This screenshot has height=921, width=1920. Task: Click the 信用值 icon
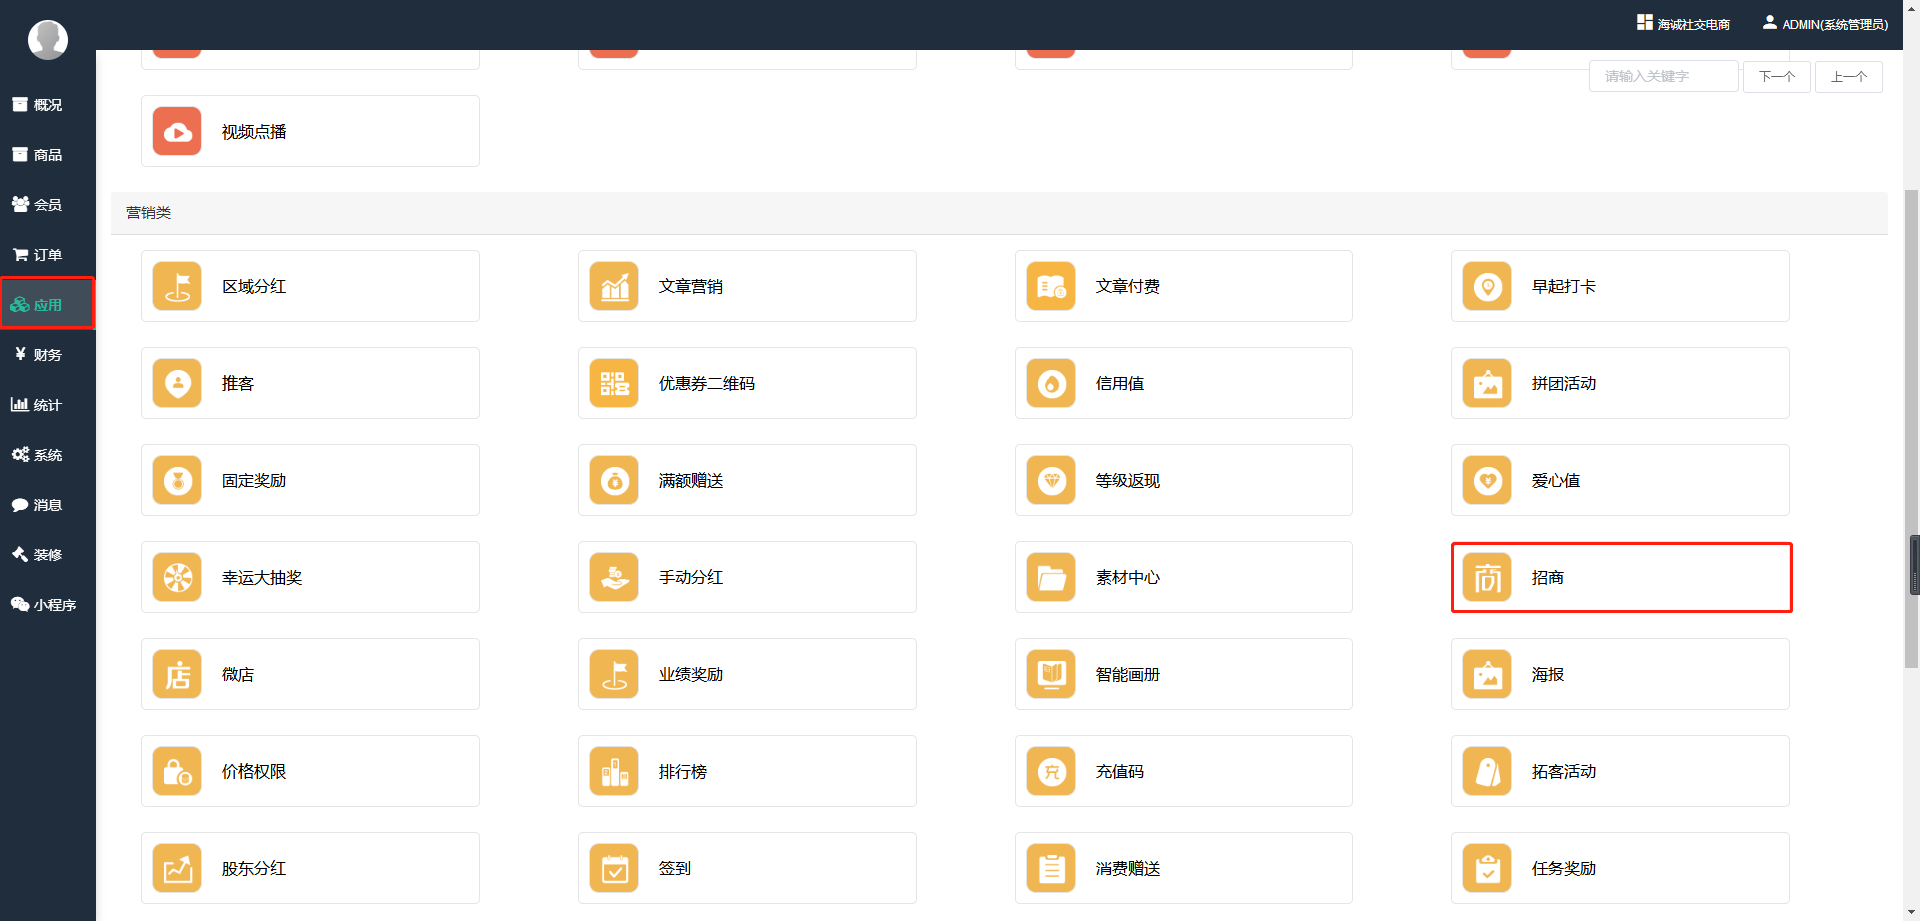coord(1051,384)
